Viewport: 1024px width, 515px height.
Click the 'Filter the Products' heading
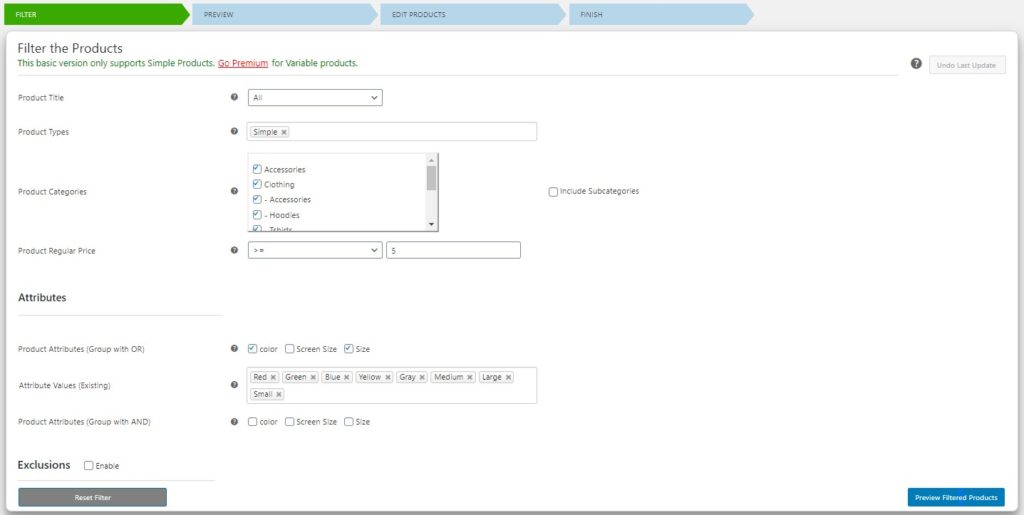point(70,48)
